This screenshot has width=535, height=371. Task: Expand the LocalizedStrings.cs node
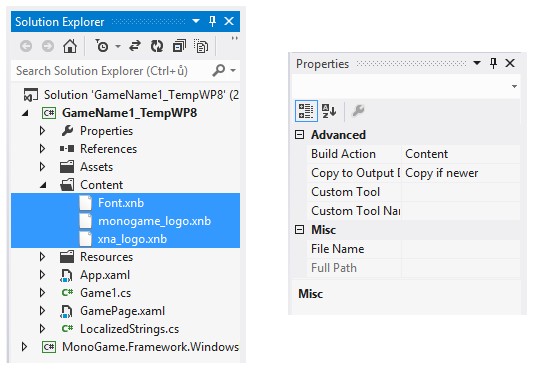(42, 329)
